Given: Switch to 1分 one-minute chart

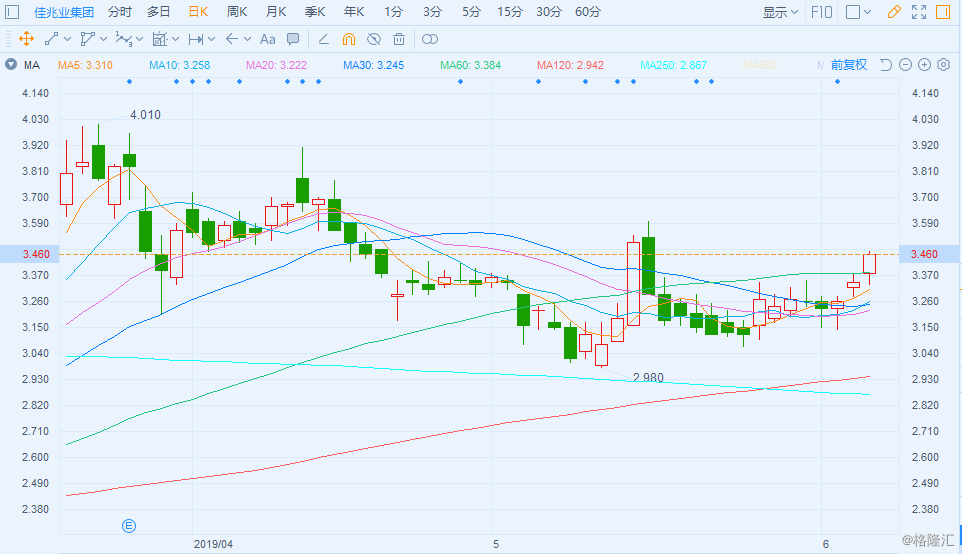Looking at the screenshot, I should 393,12.
